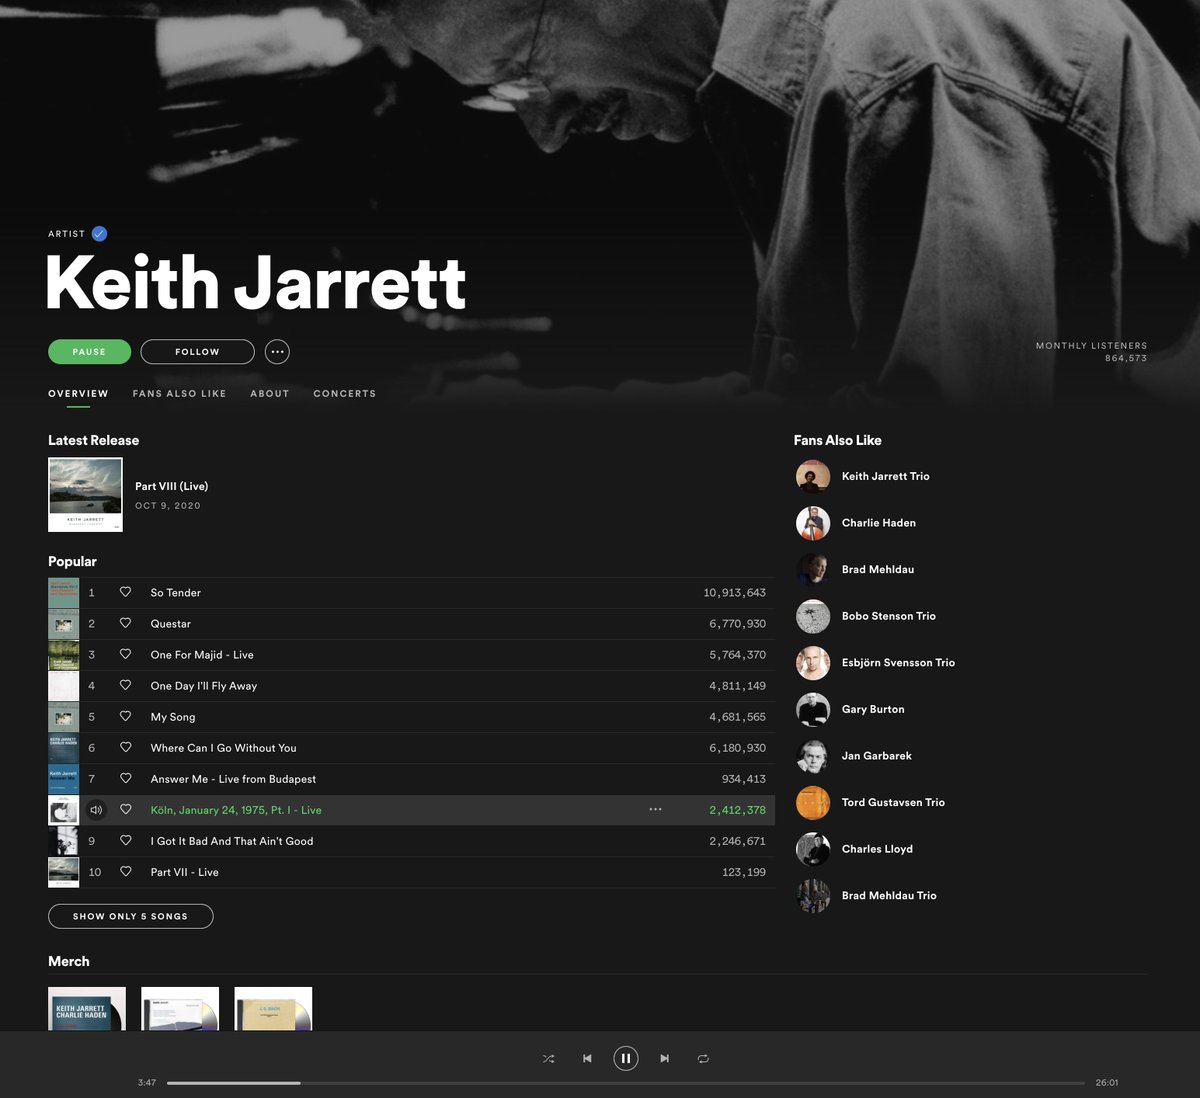Open Jan Garbarek artist avatar
Screen dimensions: 1200x1098
click(x=813, y=756)
